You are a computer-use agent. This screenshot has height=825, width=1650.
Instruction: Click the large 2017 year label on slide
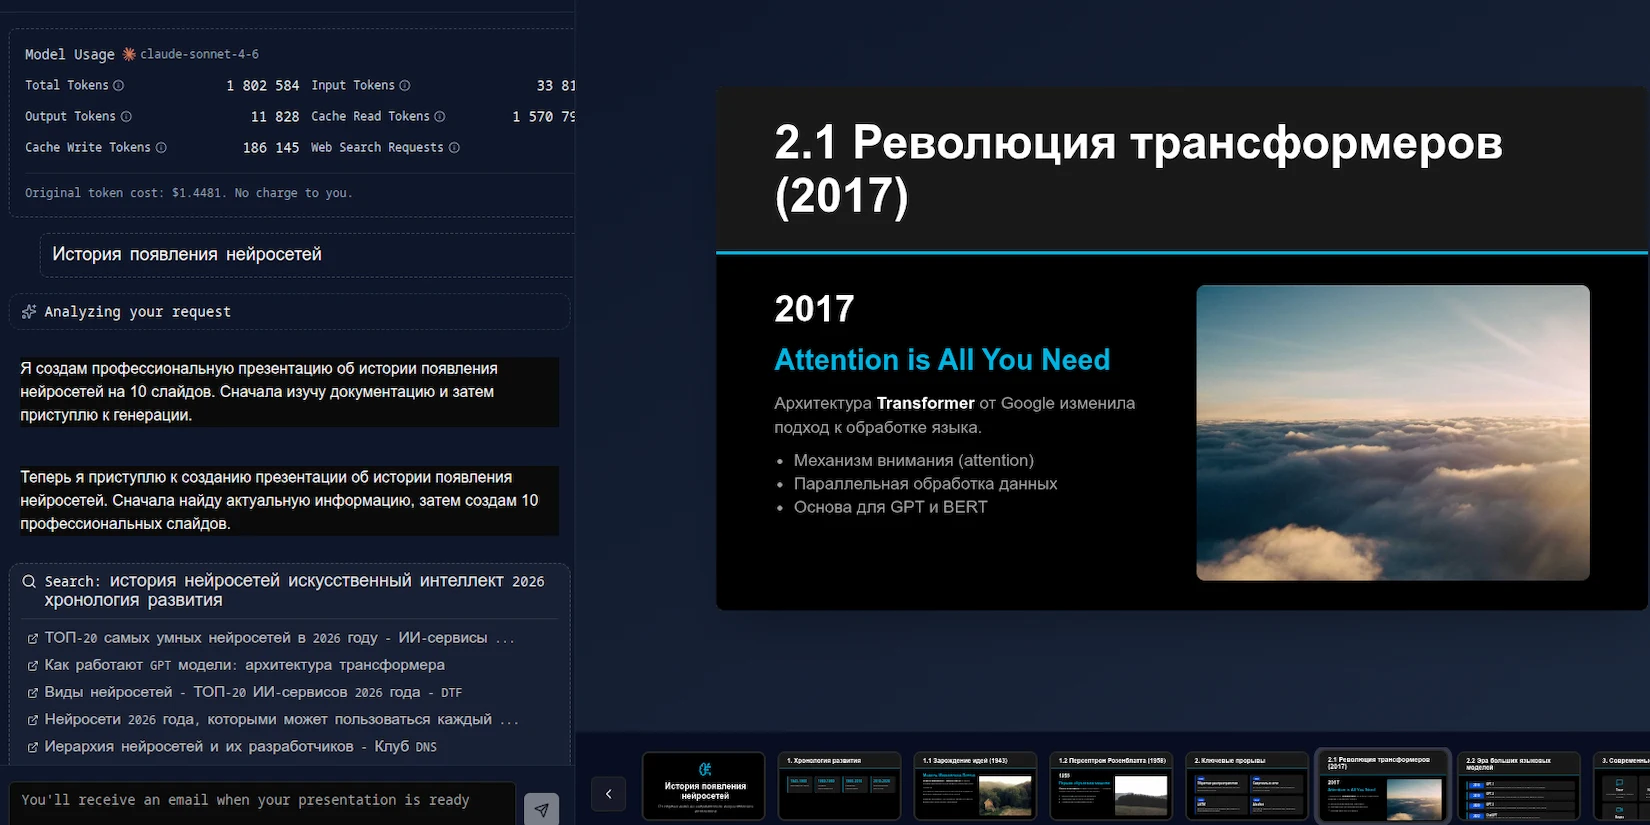(x=814, y=309)
